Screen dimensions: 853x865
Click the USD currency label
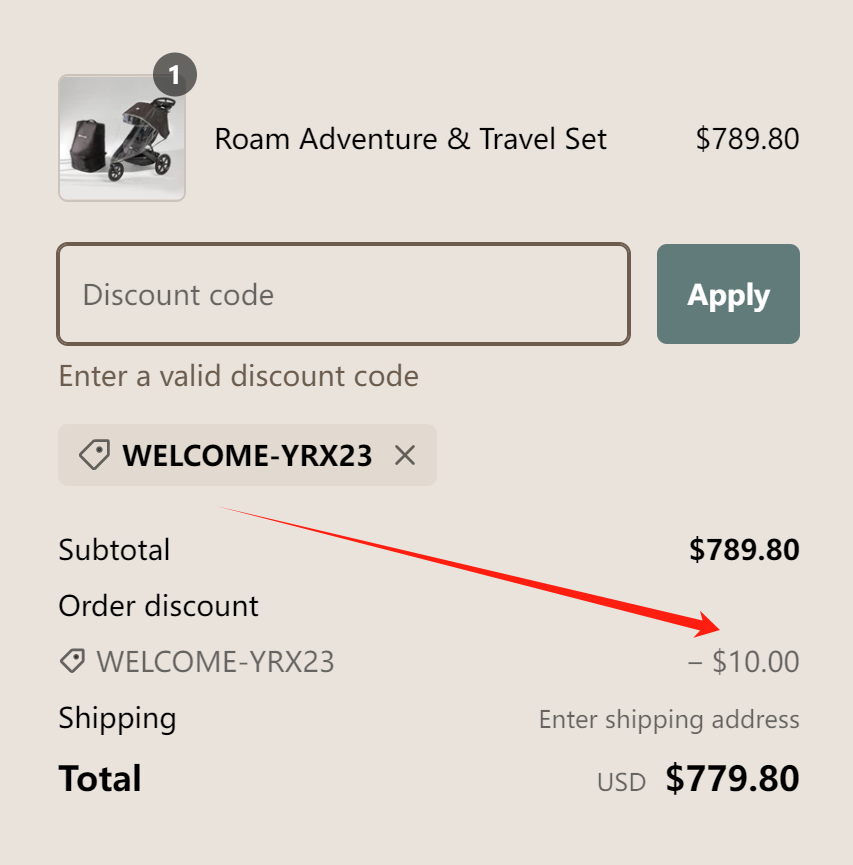621,782
